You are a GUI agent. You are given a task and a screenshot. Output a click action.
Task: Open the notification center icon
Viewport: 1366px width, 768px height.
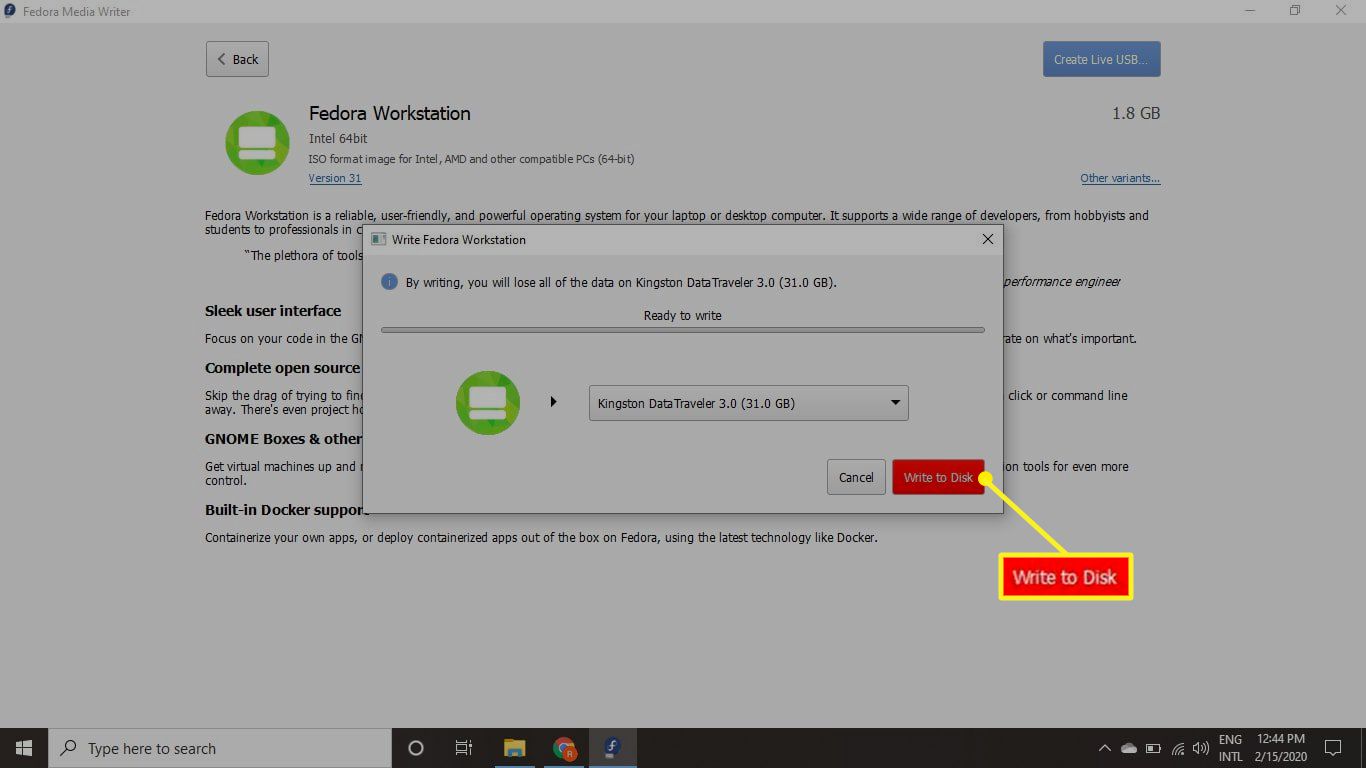[1333, 748]
